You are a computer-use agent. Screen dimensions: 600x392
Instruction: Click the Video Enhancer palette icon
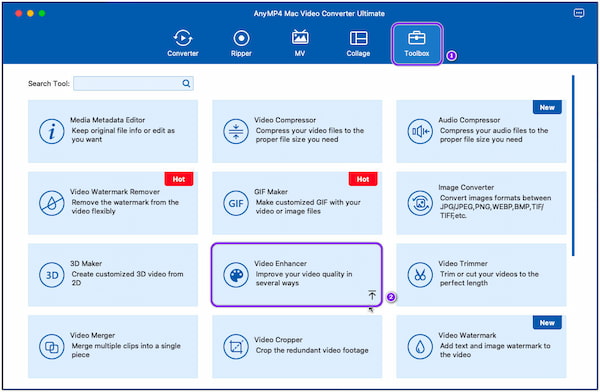236,275
